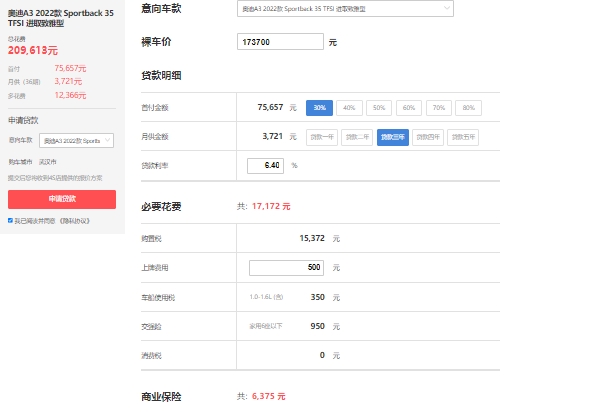Focus the 贷款利率 interest rate field

point(266,165)
